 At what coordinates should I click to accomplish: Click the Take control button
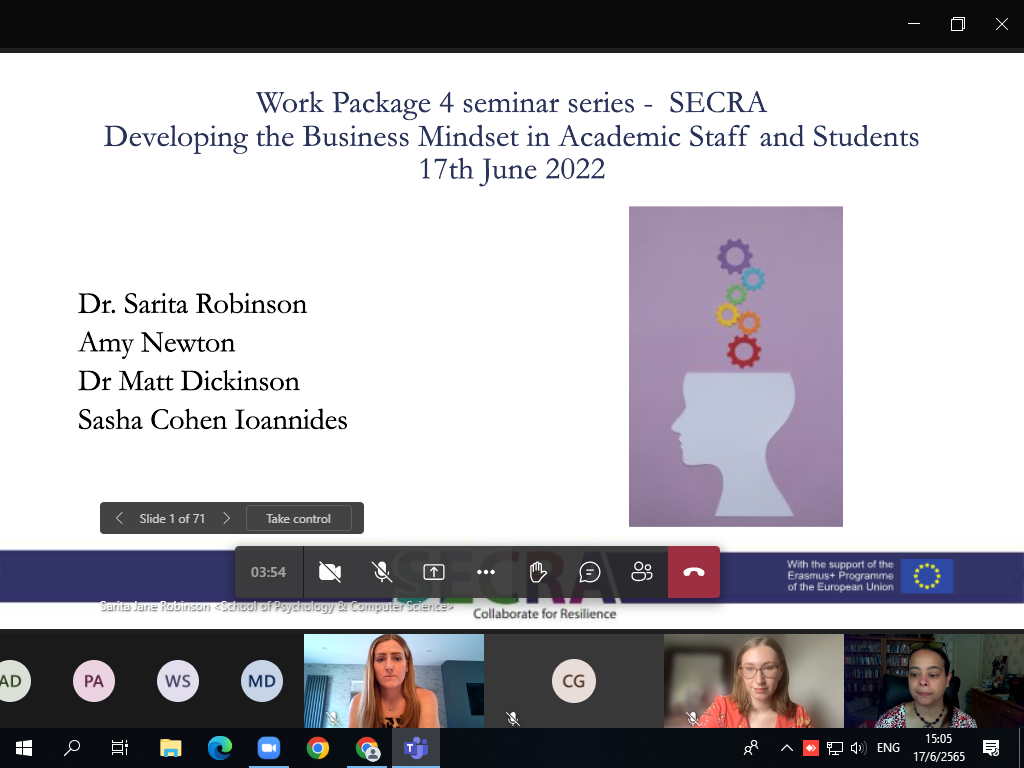(298, 519)
